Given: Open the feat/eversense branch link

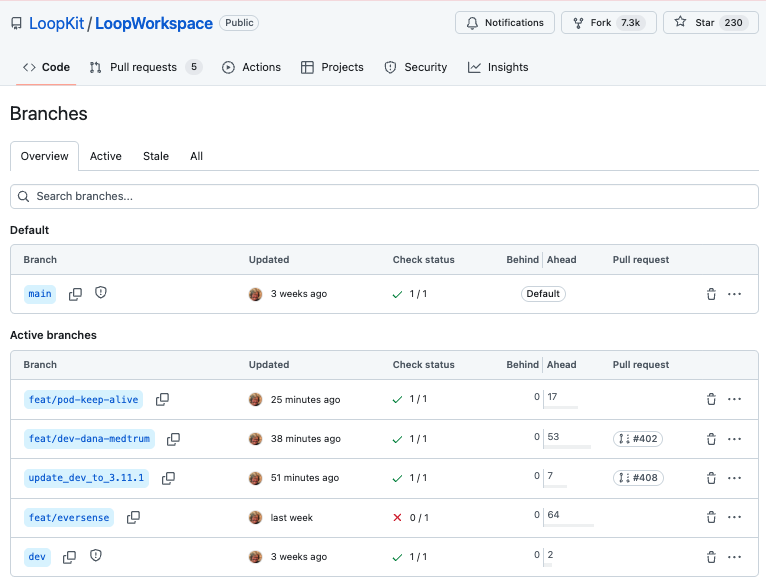Looking at the screenshot, I should click(69, 517).
